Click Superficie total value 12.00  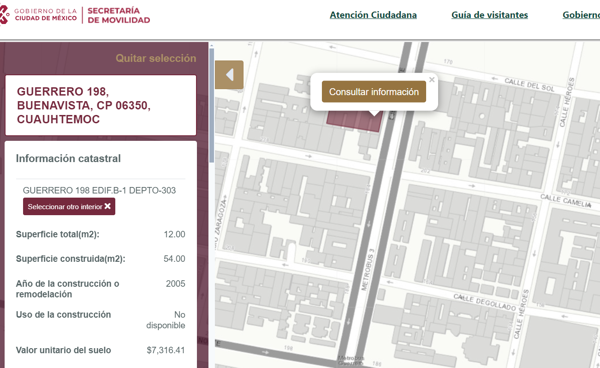[x=174, y=234]
